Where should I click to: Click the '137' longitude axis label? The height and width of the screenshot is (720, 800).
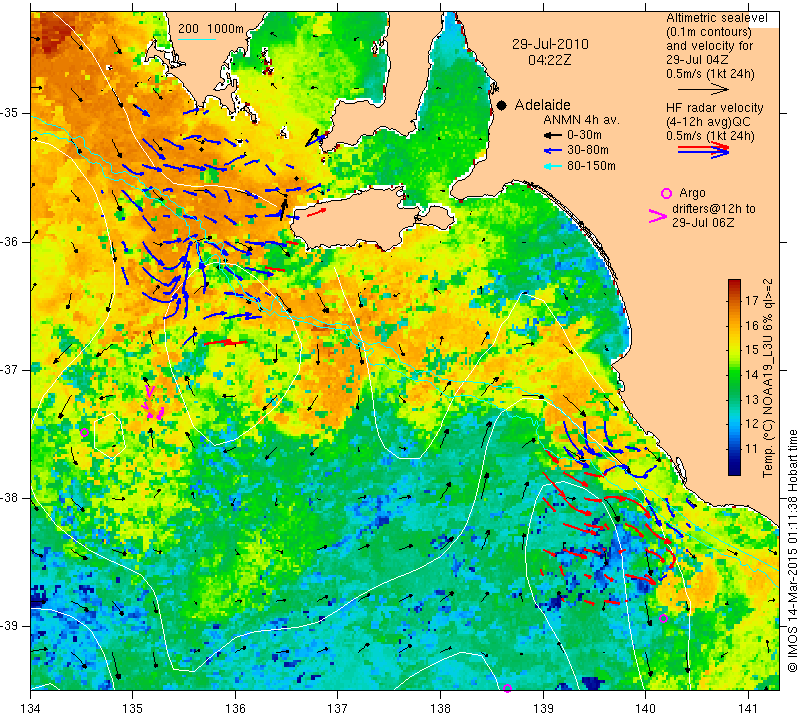click(x=338, y=709)
